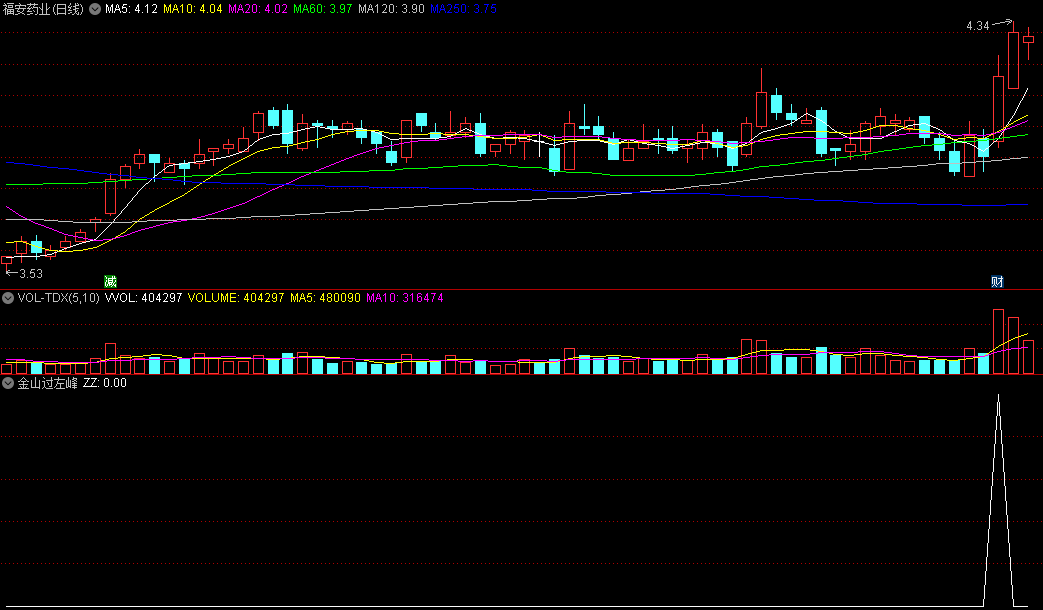Click the ZZ: 0.00 value

105,383
